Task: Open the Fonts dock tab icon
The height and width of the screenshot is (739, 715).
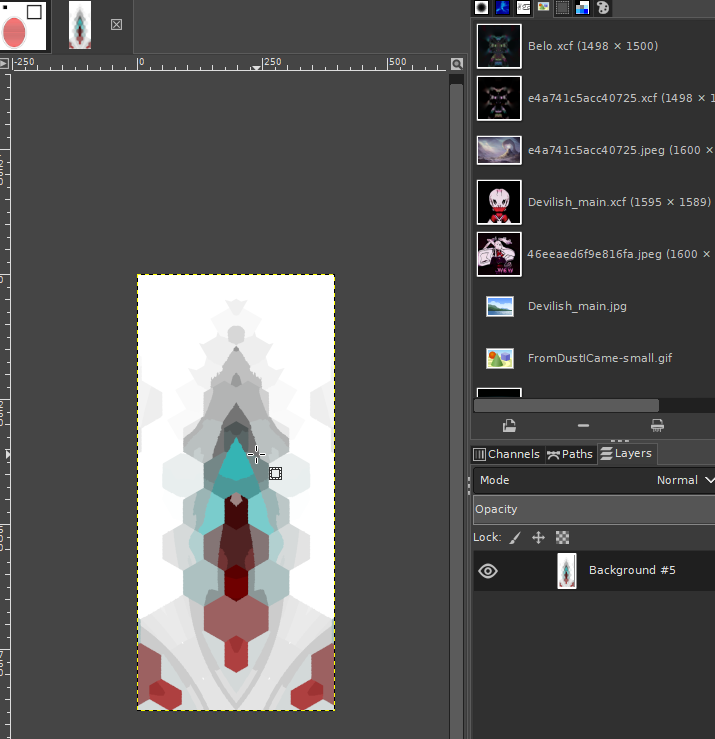Action: point(523,8)
